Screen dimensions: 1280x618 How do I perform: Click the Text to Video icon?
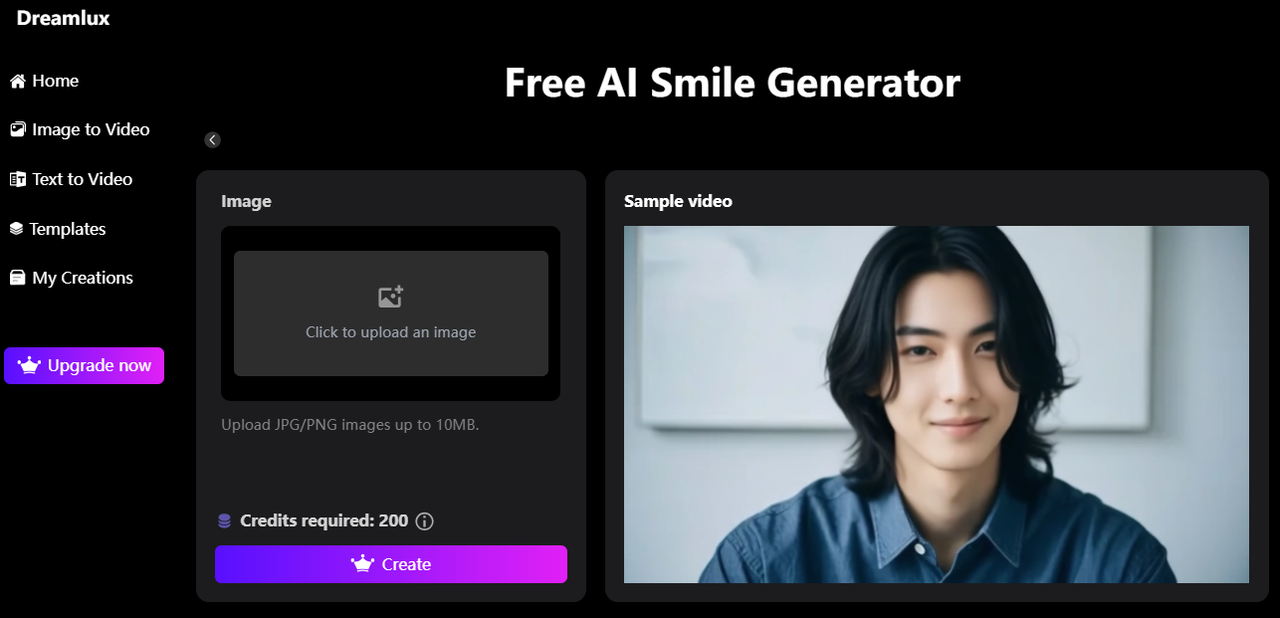[x=17, y=179]
